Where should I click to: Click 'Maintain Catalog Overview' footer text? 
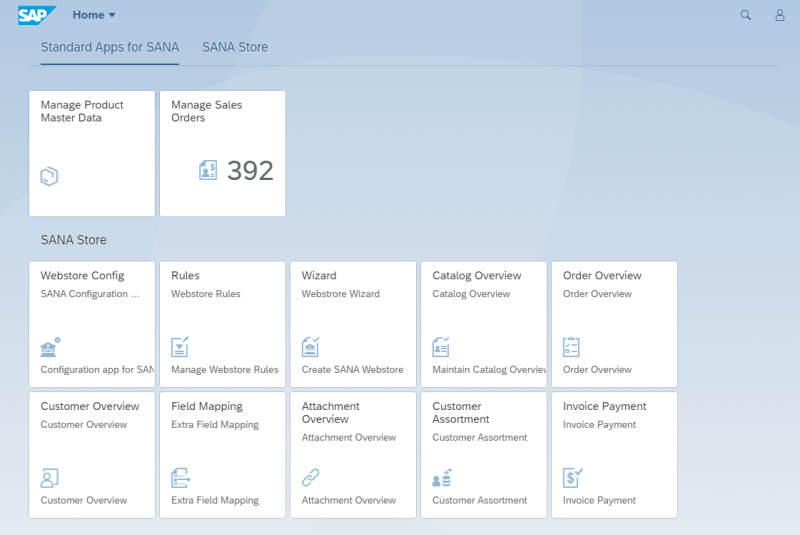point(489,370)
